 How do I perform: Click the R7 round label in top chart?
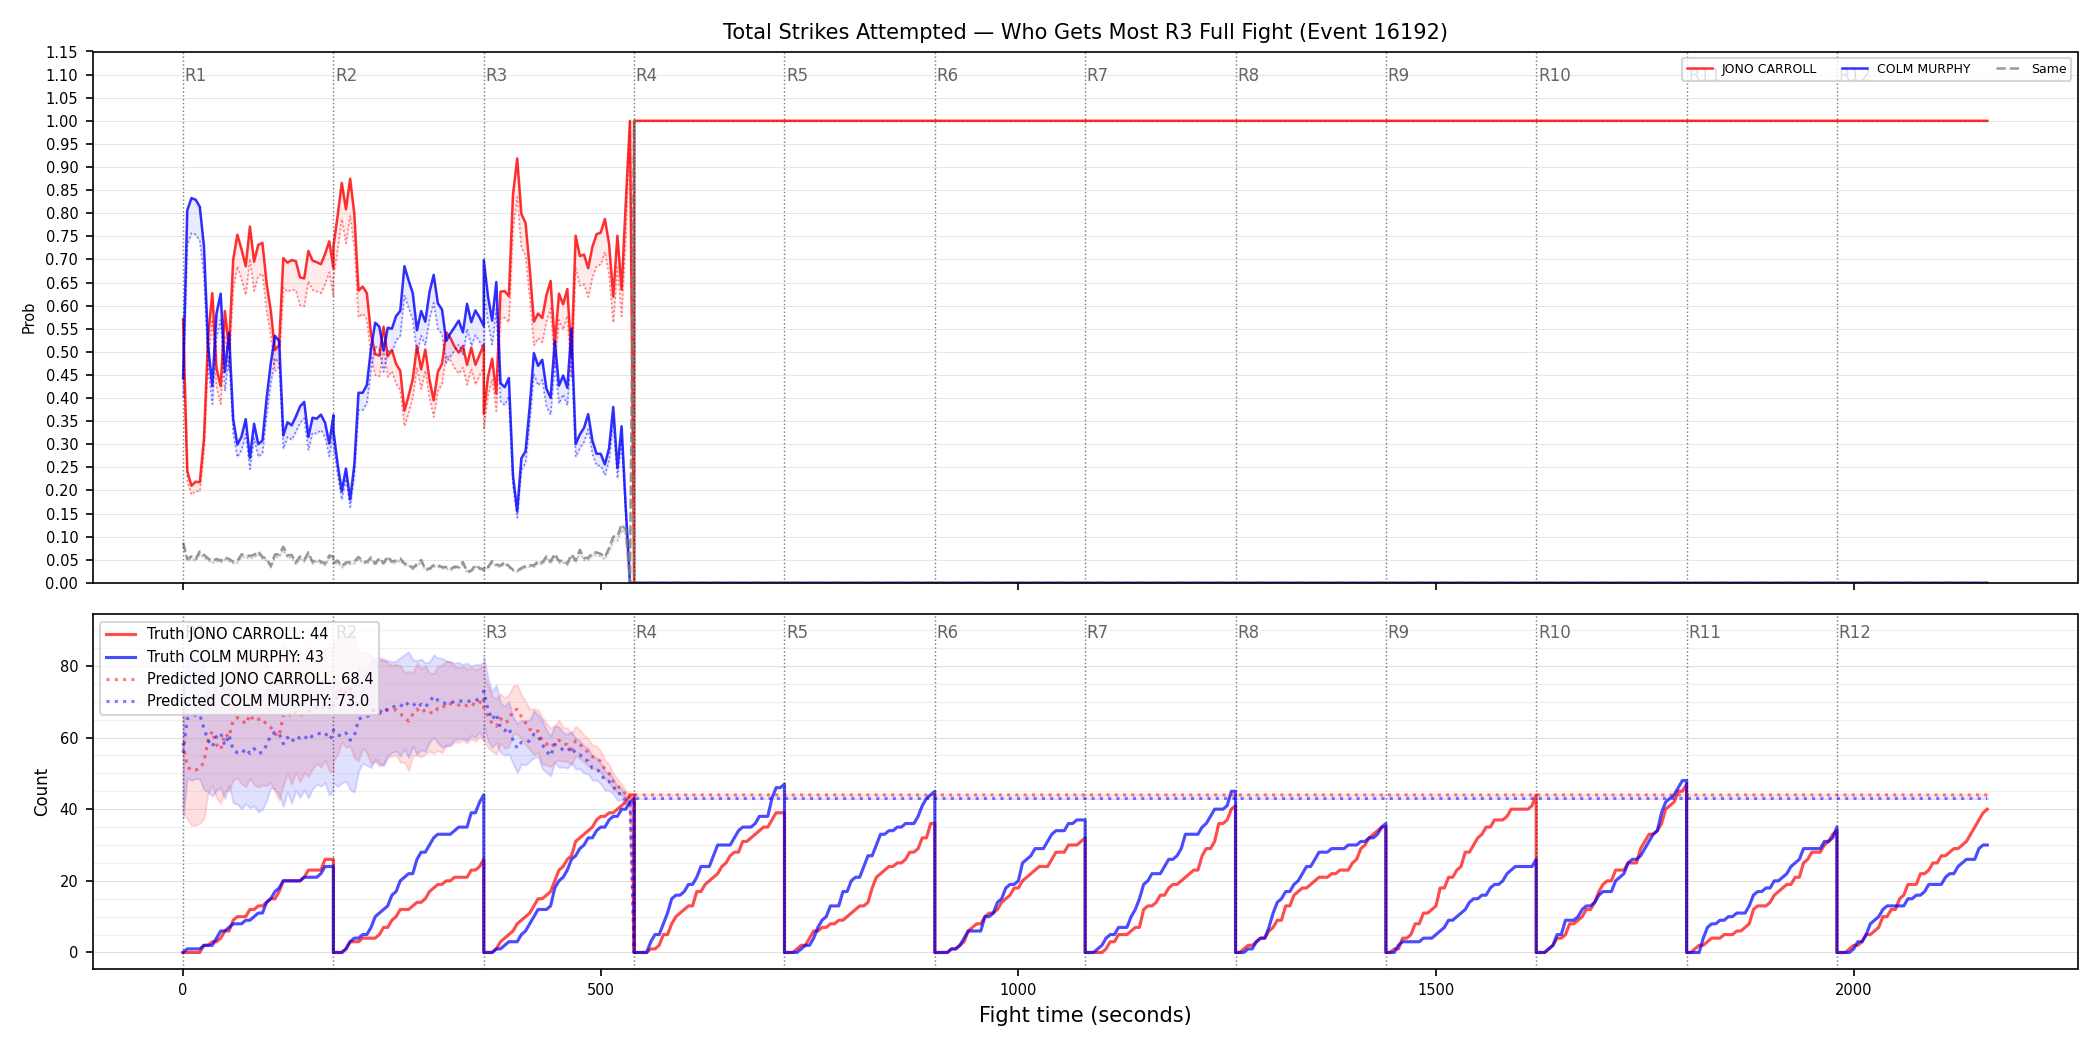[x=1097, y=75]
